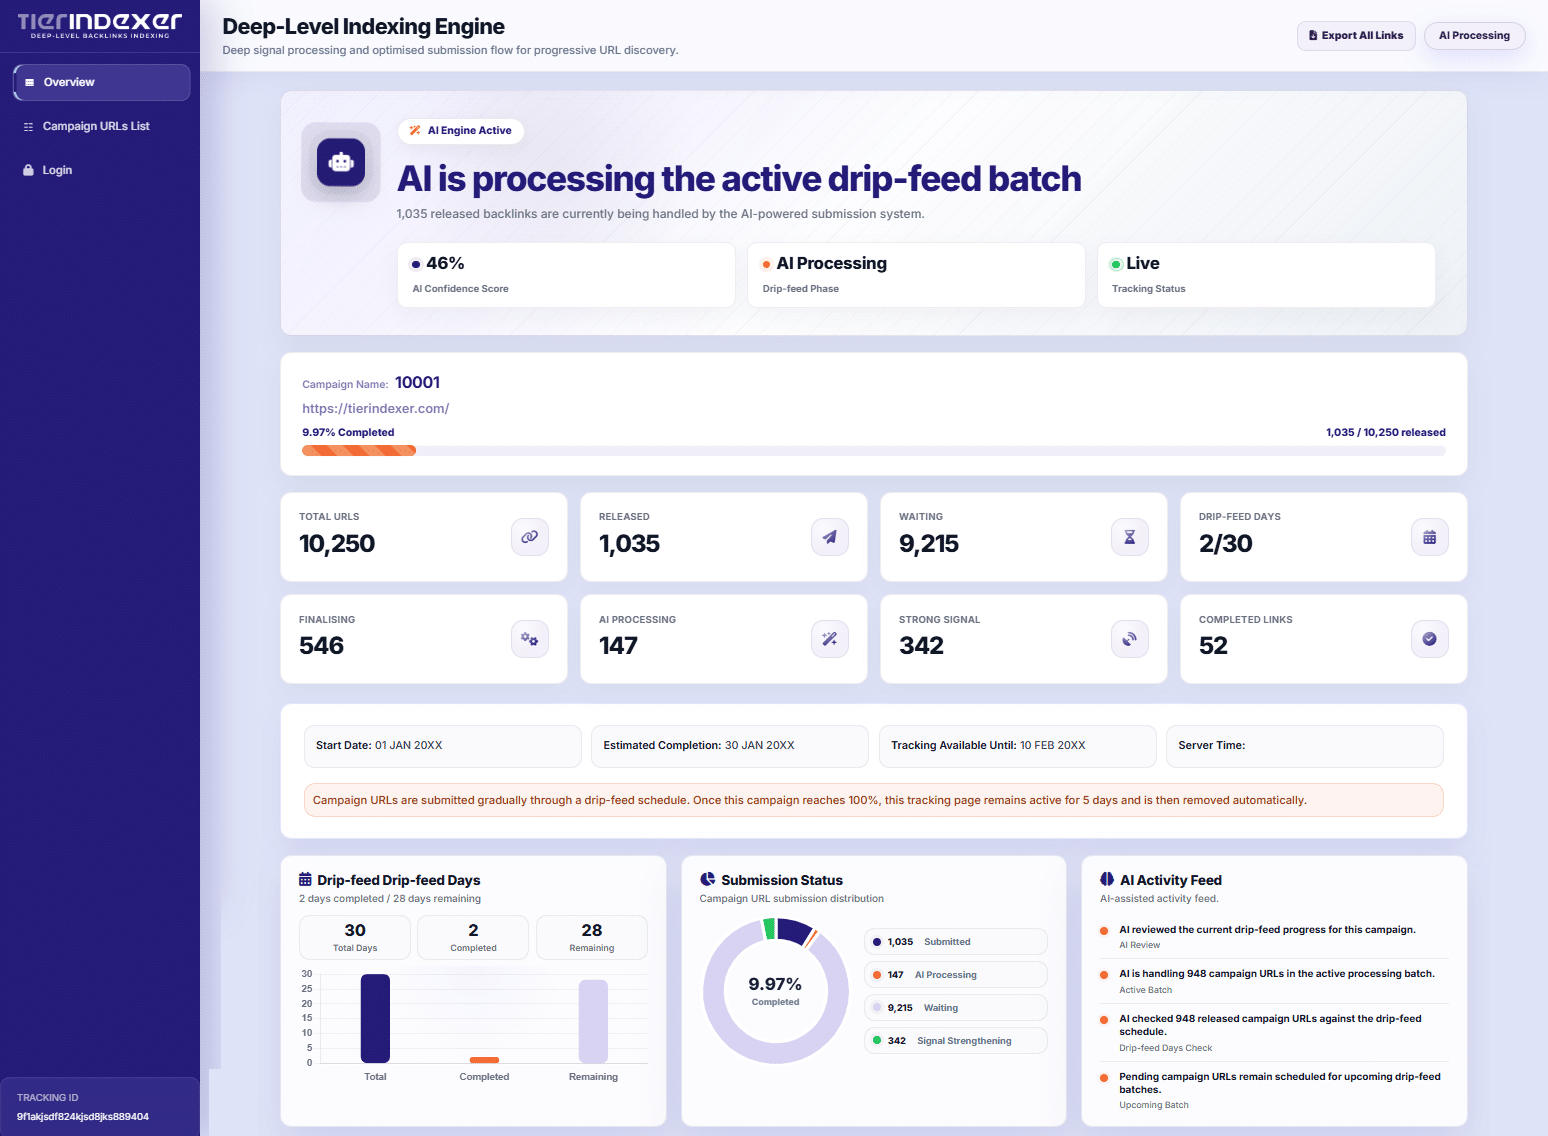This screenshot has height=1136, width=1548.
Task: Click the wand icon in AI Engine Active badge
Action: tap(415, 131)
